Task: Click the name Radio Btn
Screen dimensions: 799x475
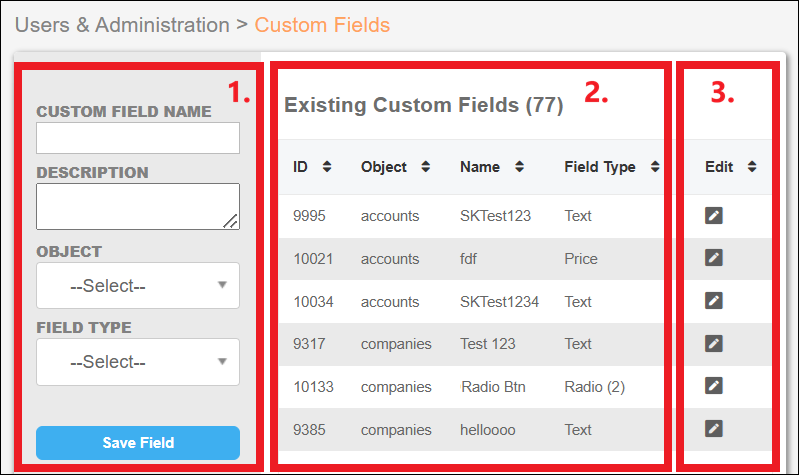Action: pyautogui.click(x=493, y=387)
